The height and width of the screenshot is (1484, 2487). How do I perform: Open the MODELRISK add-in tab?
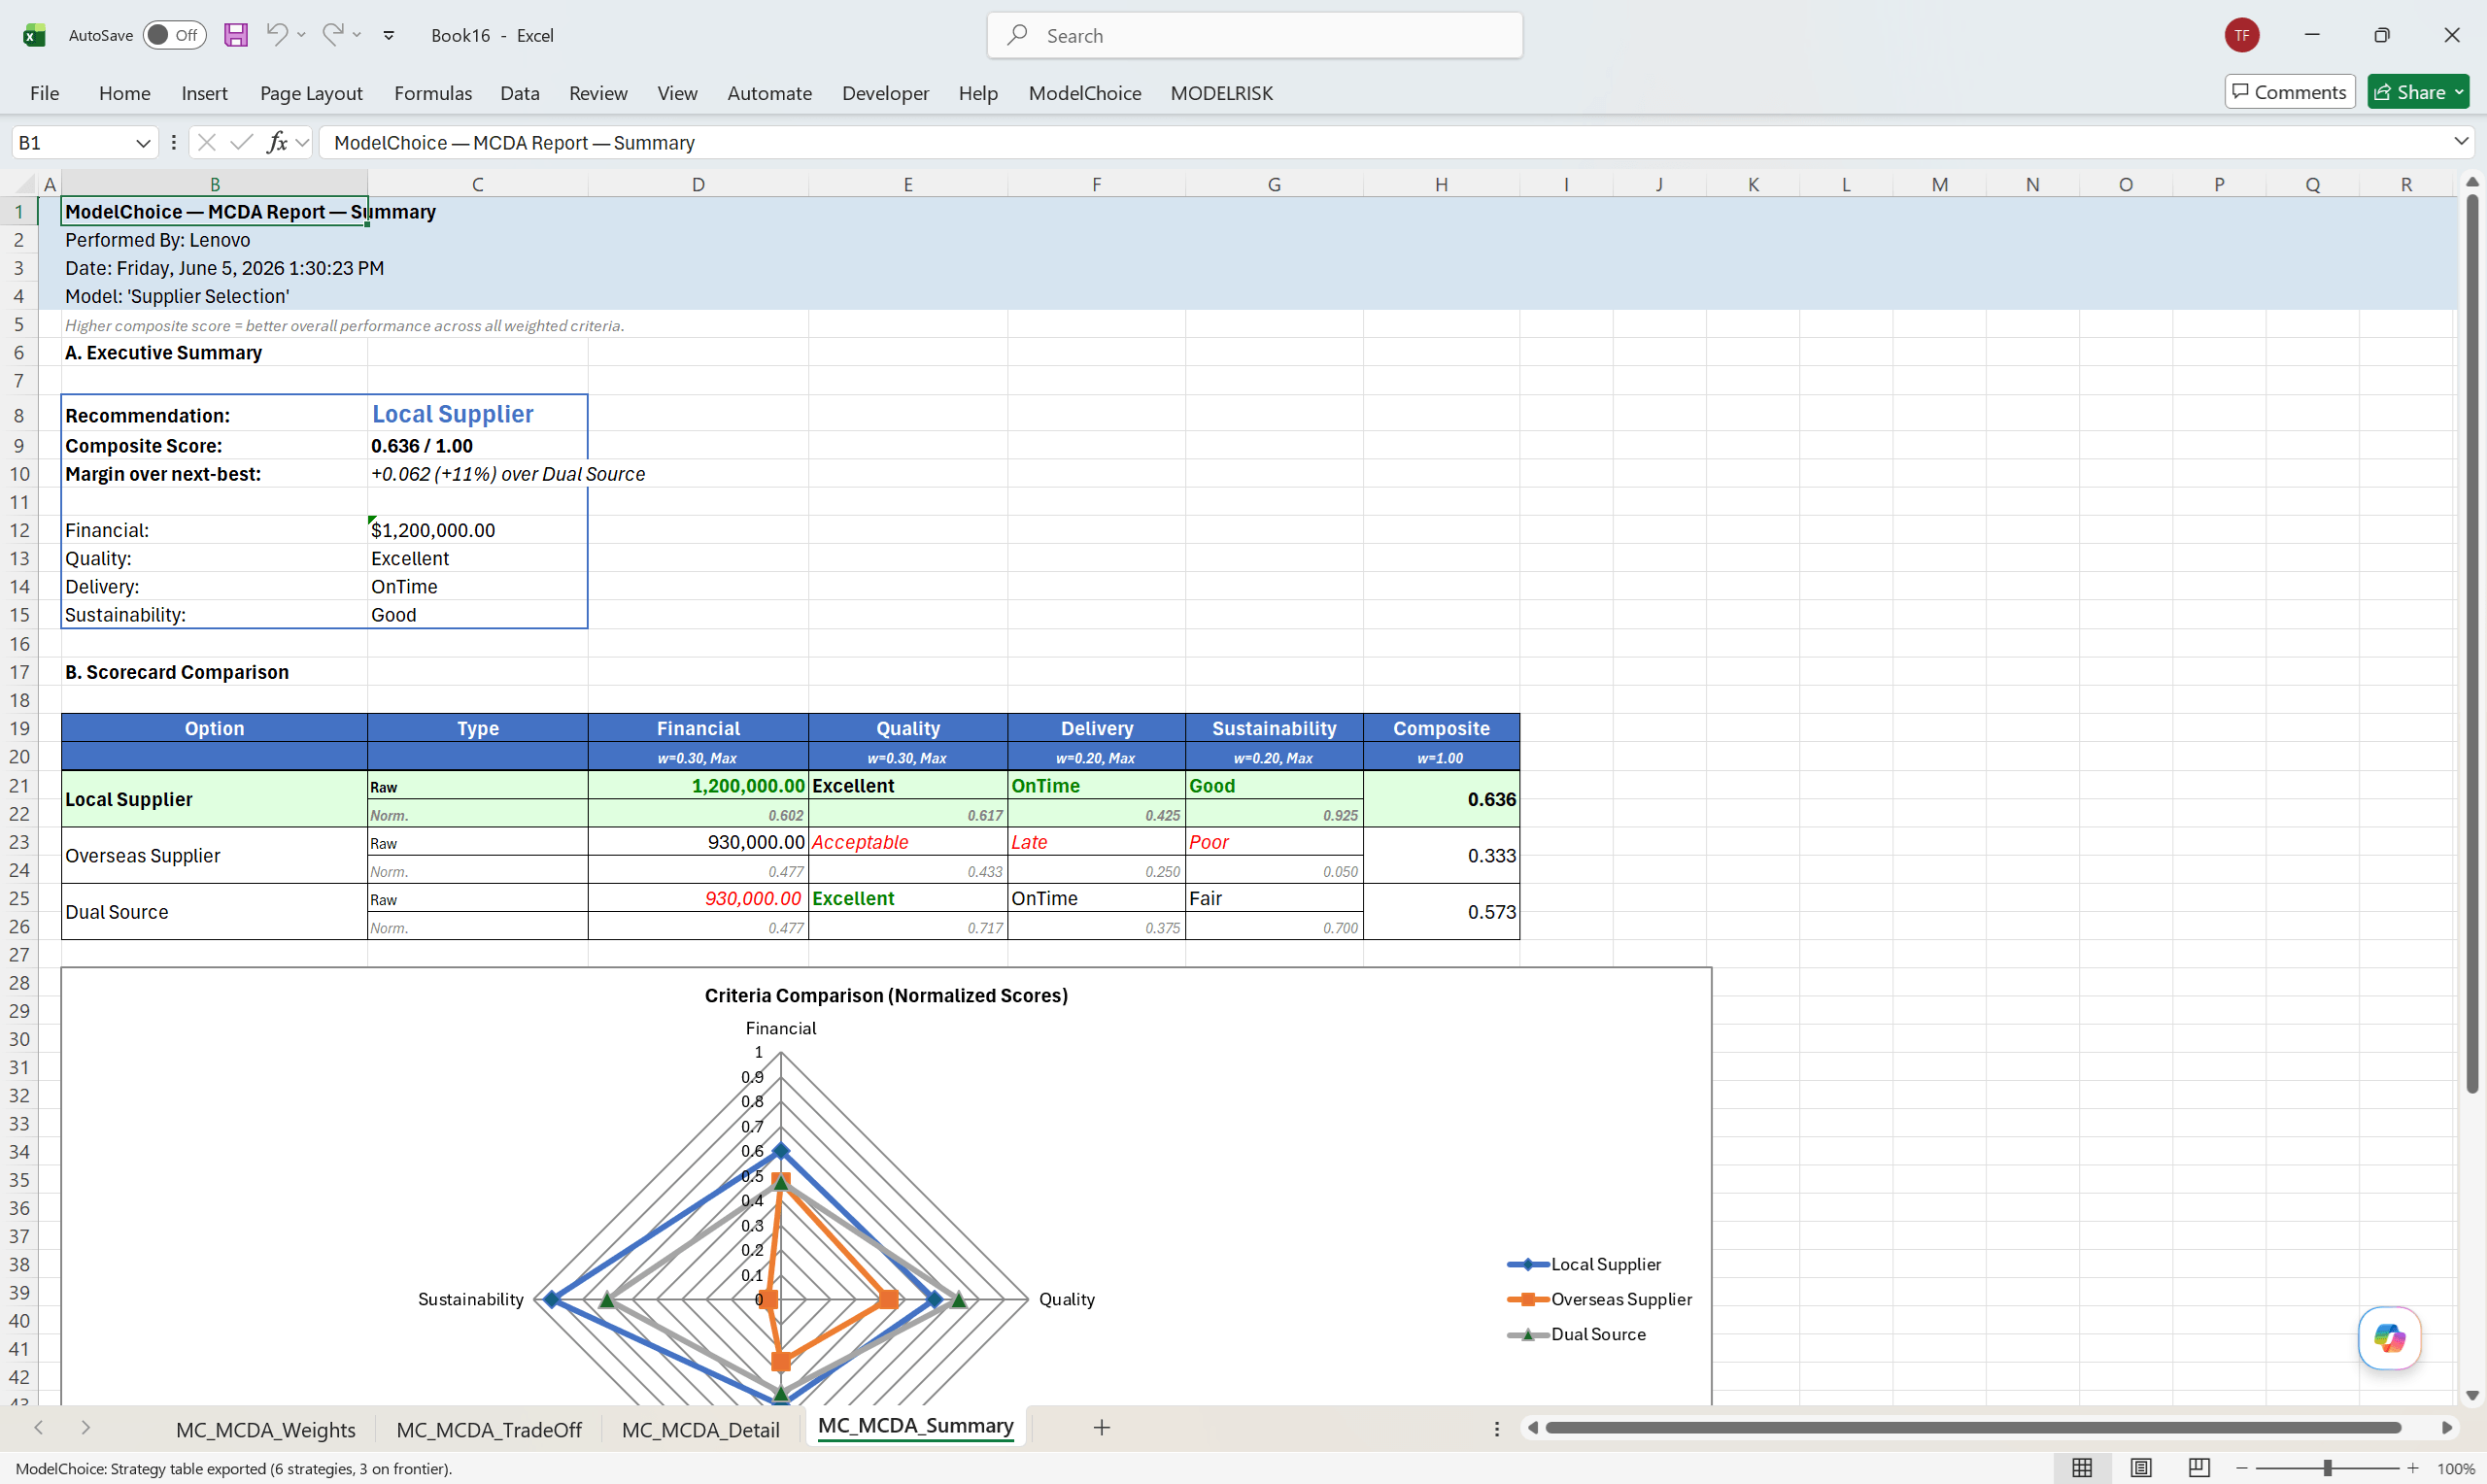(1221, 93)
